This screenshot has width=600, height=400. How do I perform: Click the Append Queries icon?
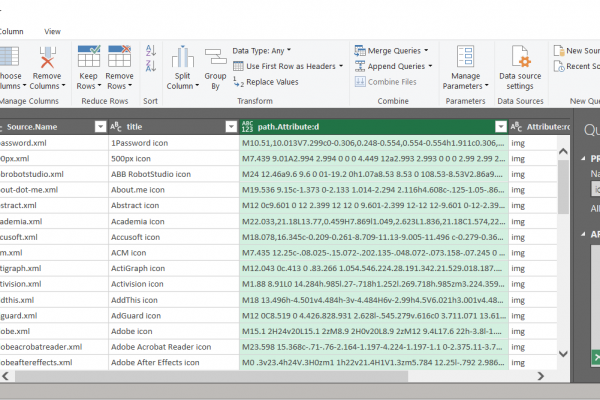(360, 66)
